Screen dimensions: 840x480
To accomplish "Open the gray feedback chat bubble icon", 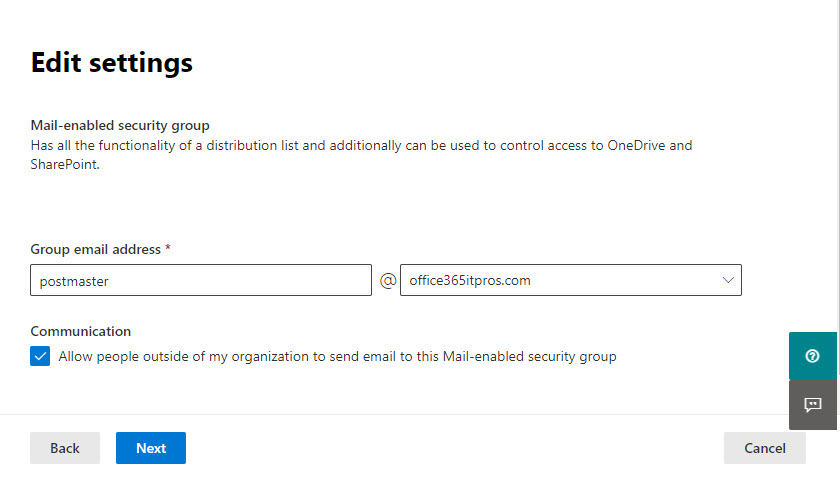I will (813, 405).
